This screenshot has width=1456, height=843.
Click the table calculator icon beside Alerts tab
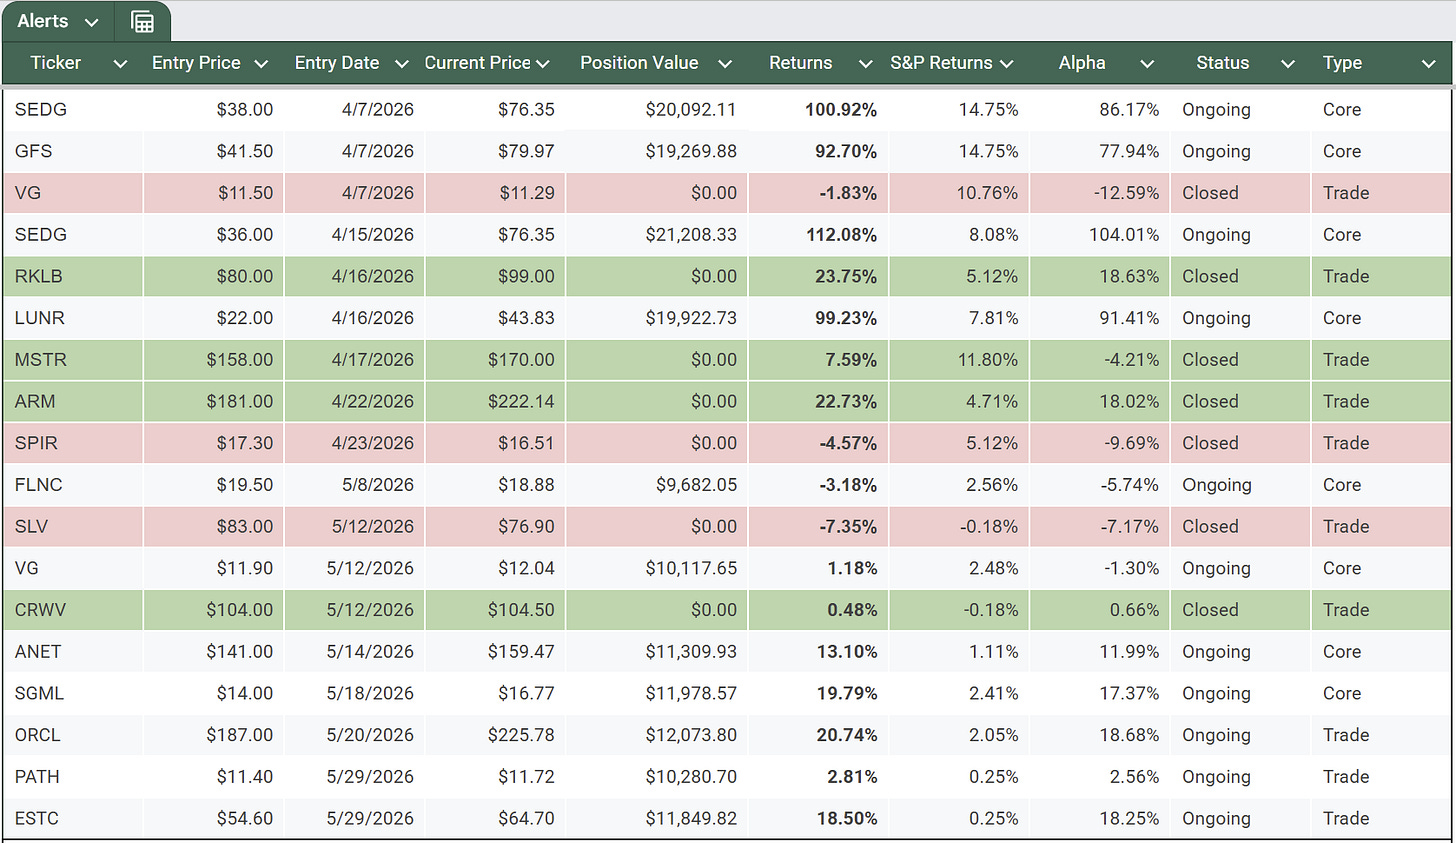143,22
